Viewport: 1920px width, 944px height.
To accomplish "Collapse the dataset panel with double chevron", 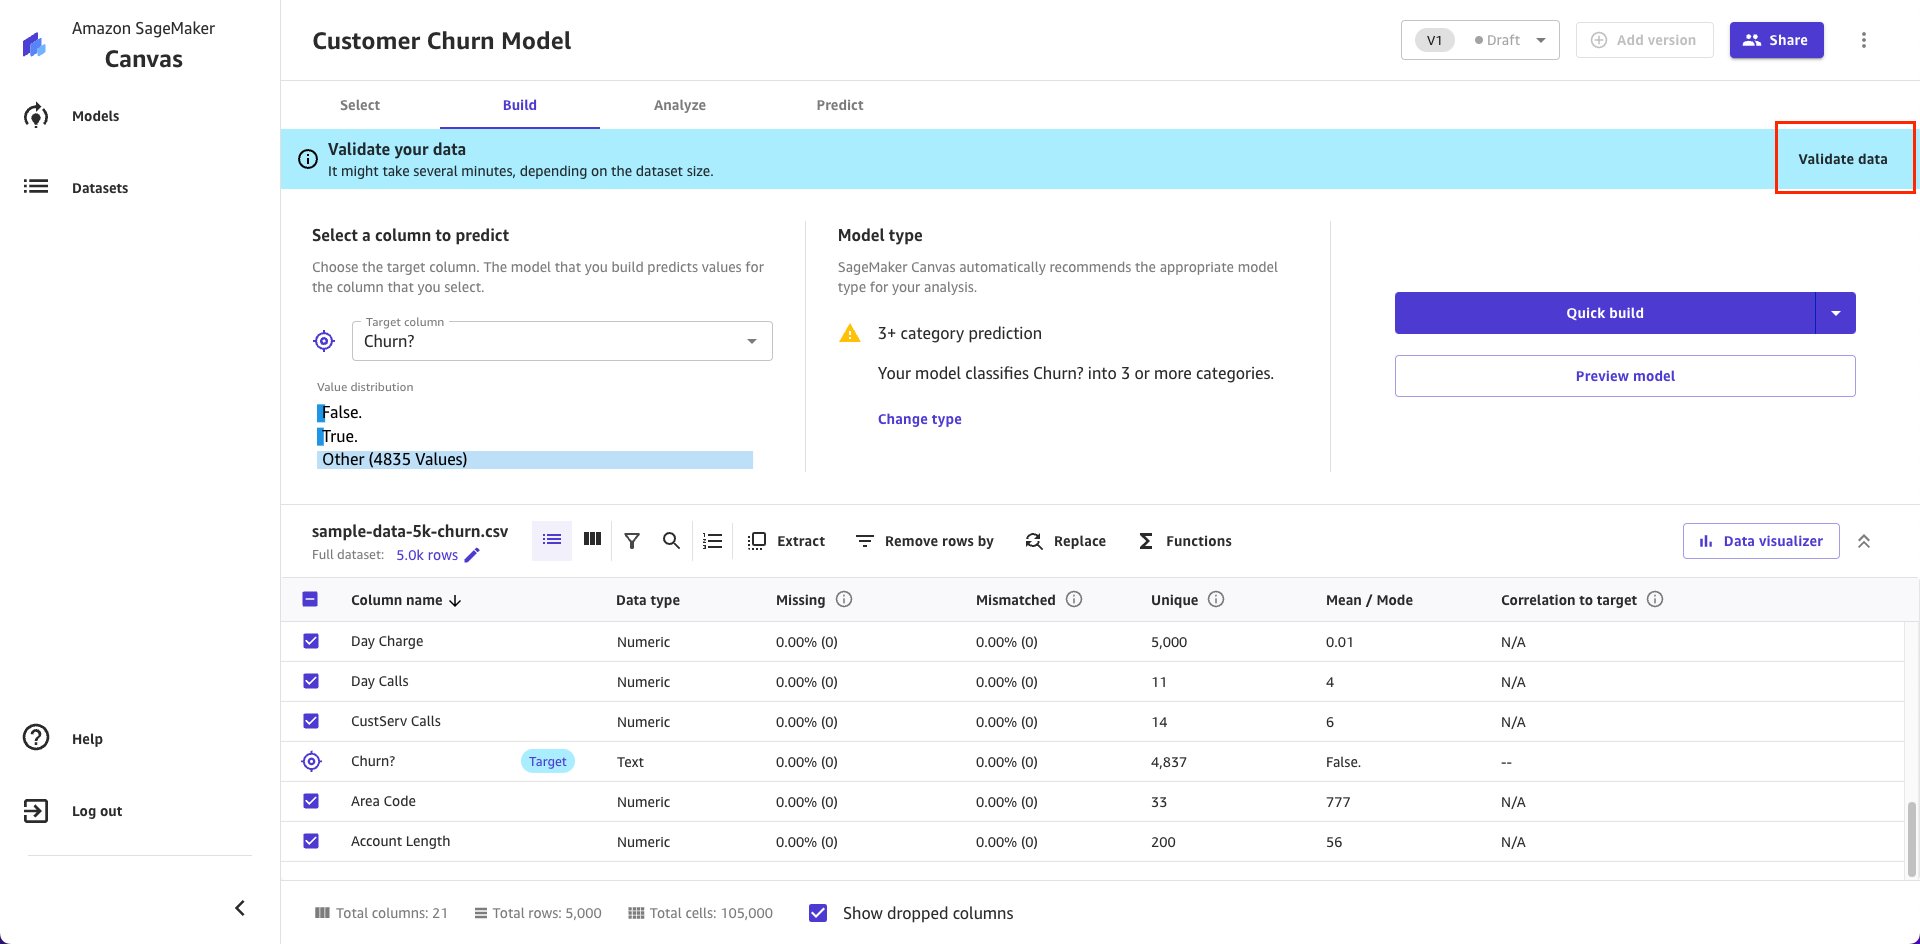I will click(1864, 541).
